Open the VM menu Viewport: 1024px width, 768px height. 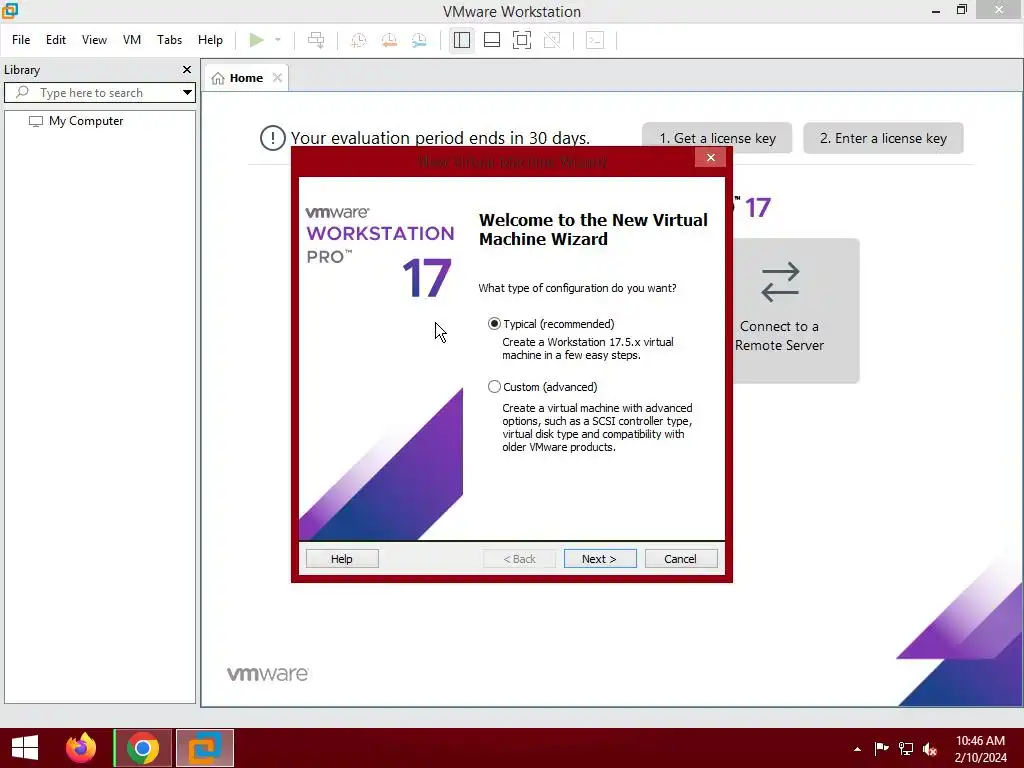pos(132,40)
